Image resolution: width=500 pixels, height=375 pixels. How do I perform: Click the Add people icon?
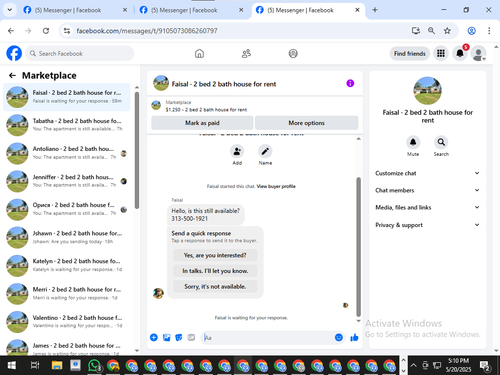[x=237, y=151]
